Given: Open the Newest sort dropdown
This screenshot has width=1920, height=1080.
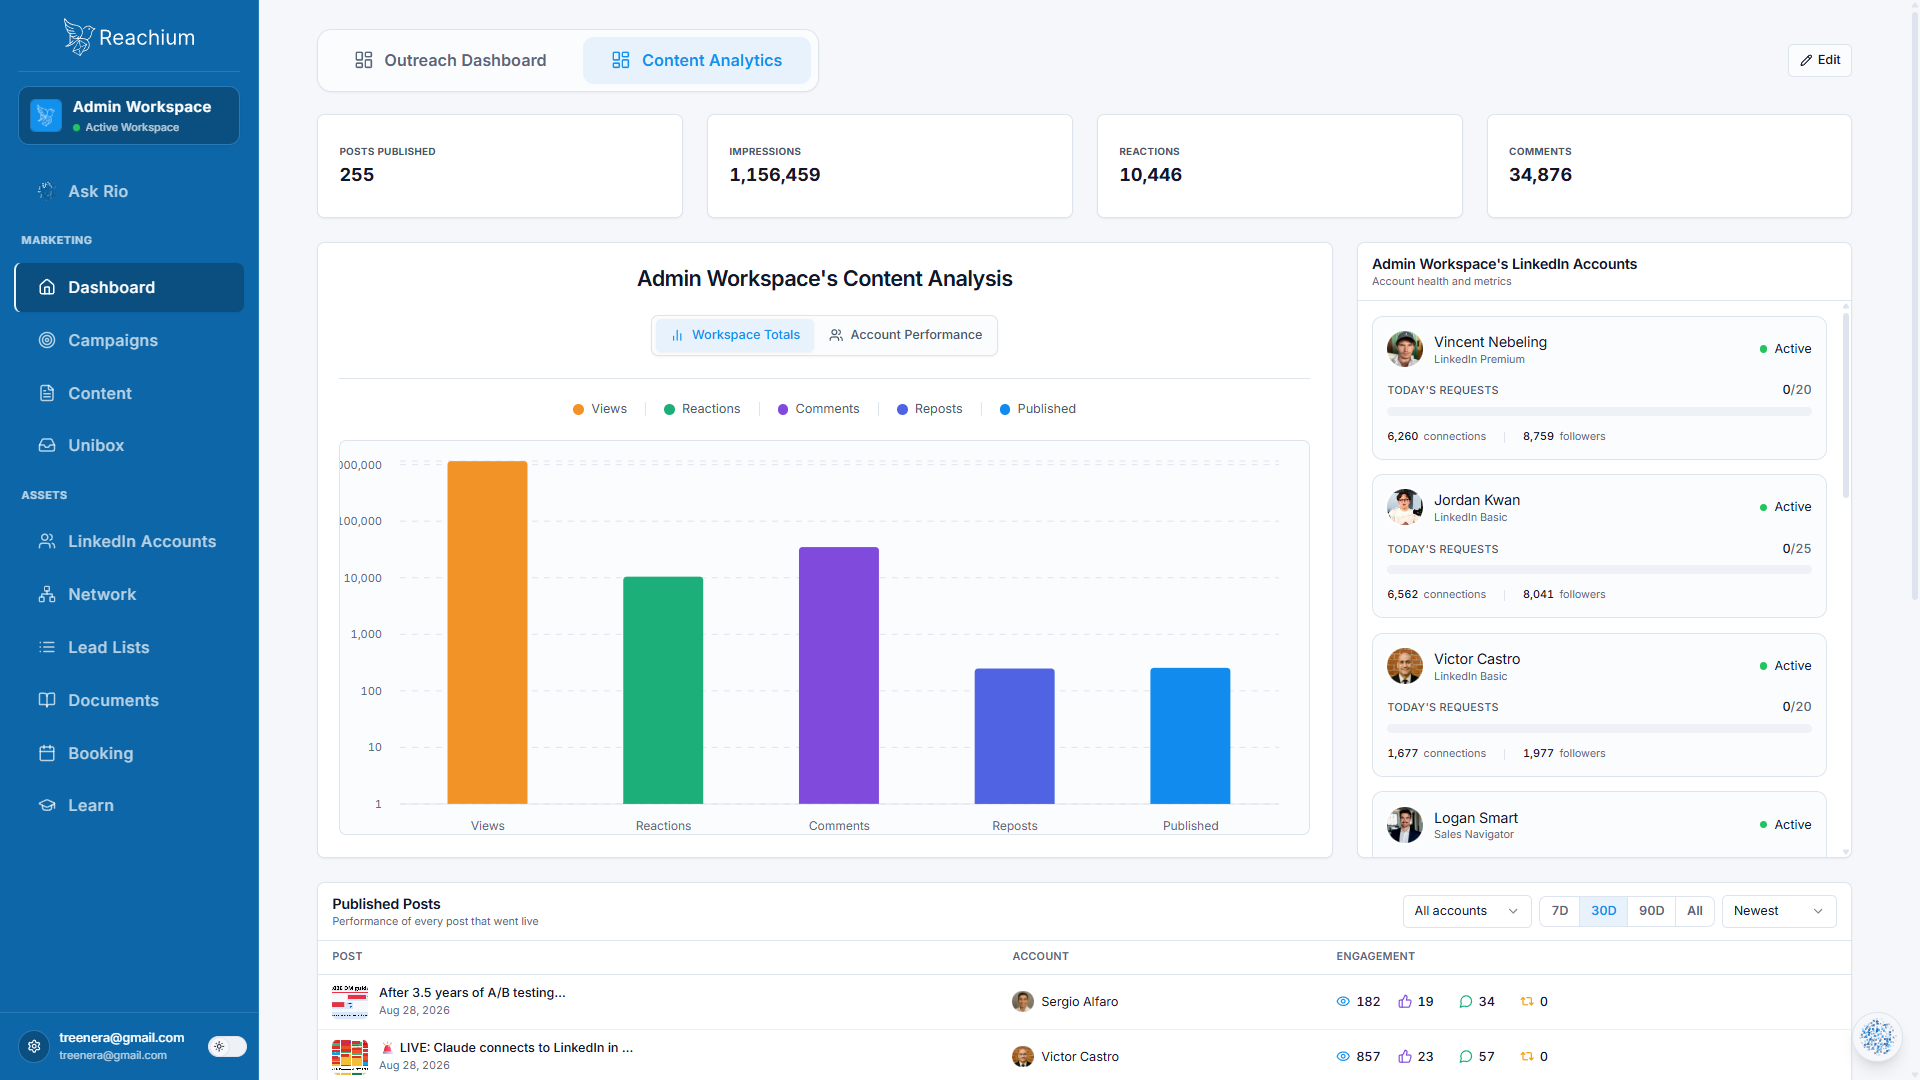Looking at the screenshot, I should (1778, 911).
